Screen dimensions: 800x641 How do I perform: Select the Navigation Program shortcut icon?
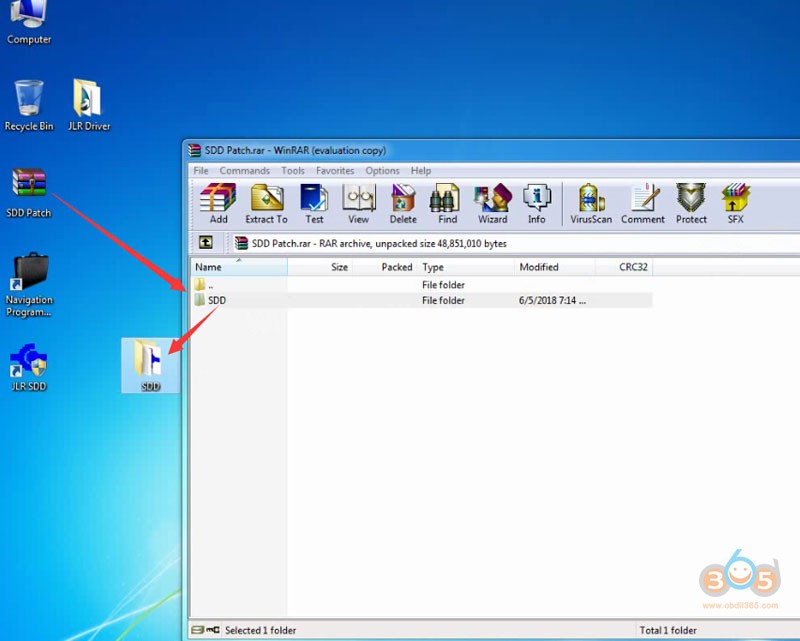click(x=29, y=285)
